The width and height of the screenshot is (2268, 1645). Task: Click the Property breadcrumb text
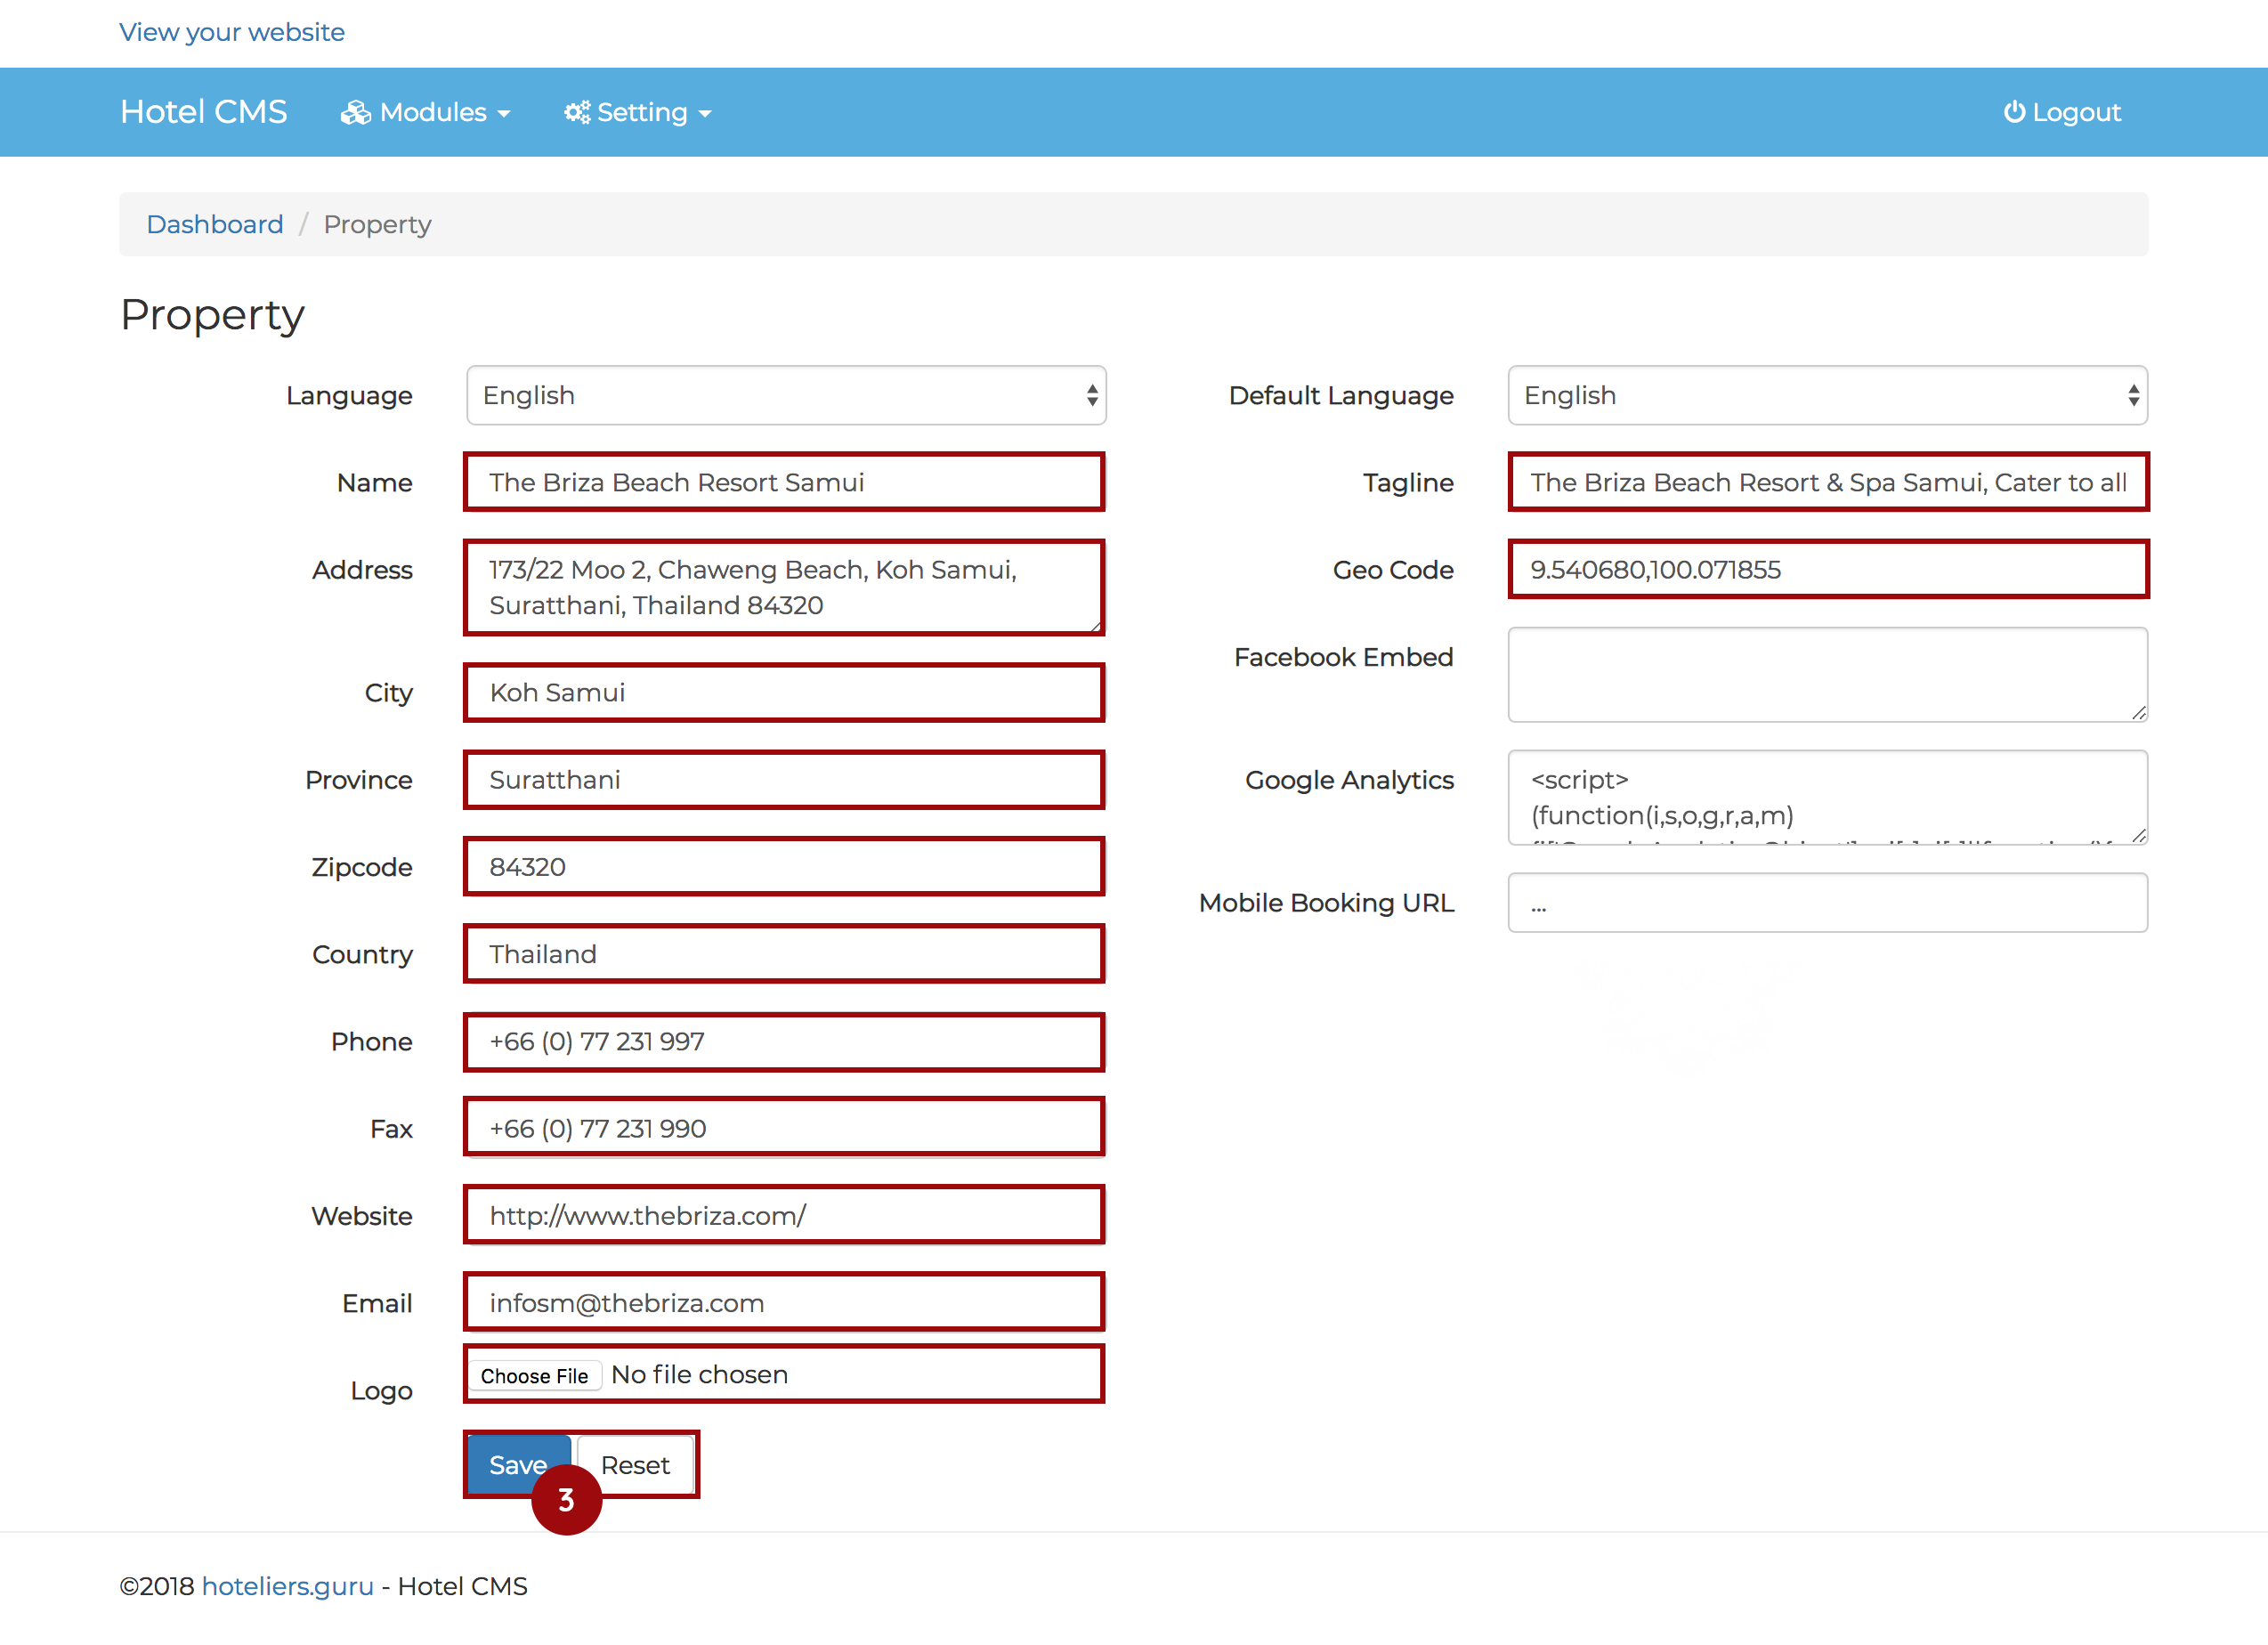tap(378, 225)
